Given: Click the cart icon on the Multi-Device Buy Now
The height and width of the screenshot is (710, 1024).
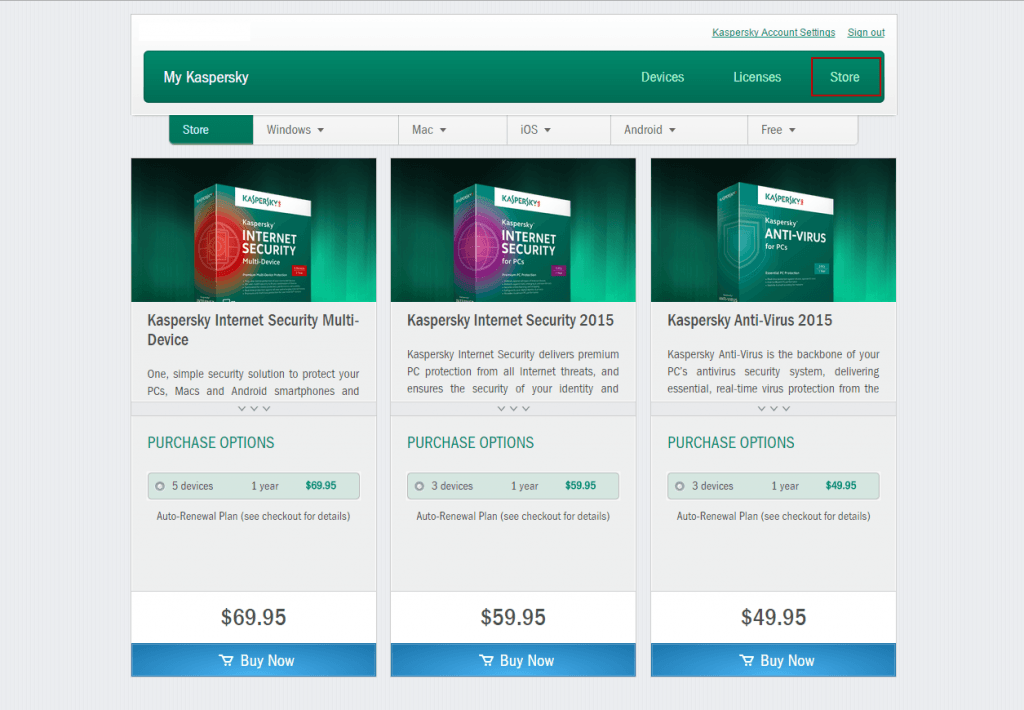Looking at the screenshot, I should (x=226, y=660).
